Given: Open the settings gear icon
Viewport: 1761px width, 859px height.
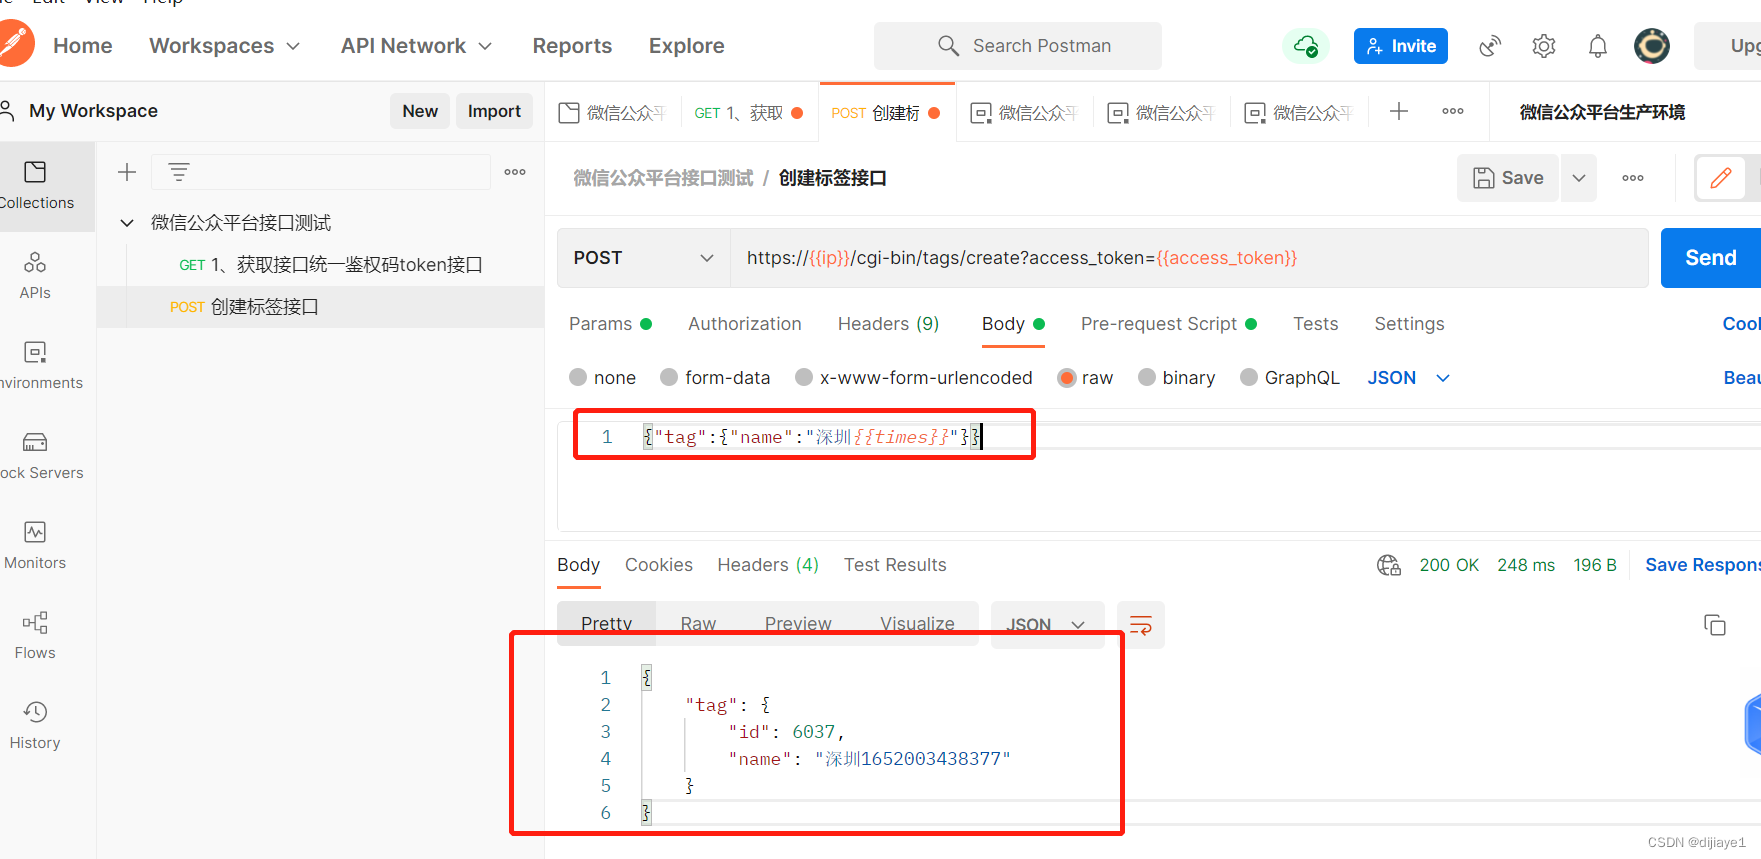Looking at the screenshot, I should coord(1544,46).
